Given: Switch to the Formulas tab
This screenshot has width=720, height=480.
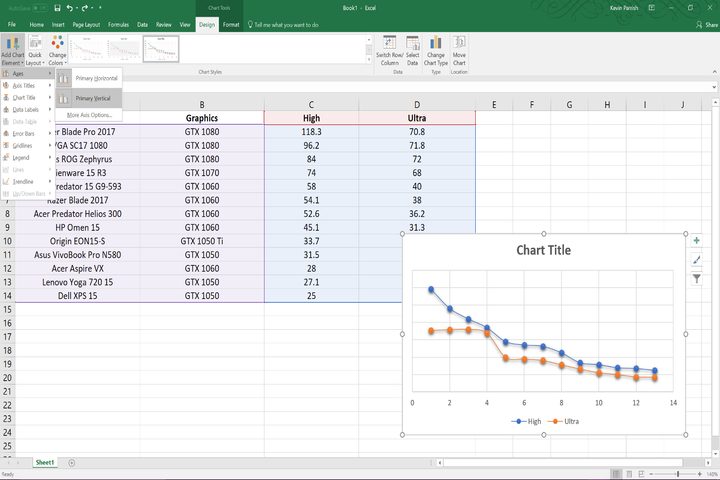Looking at the screenshot, I should pos(118,25).
